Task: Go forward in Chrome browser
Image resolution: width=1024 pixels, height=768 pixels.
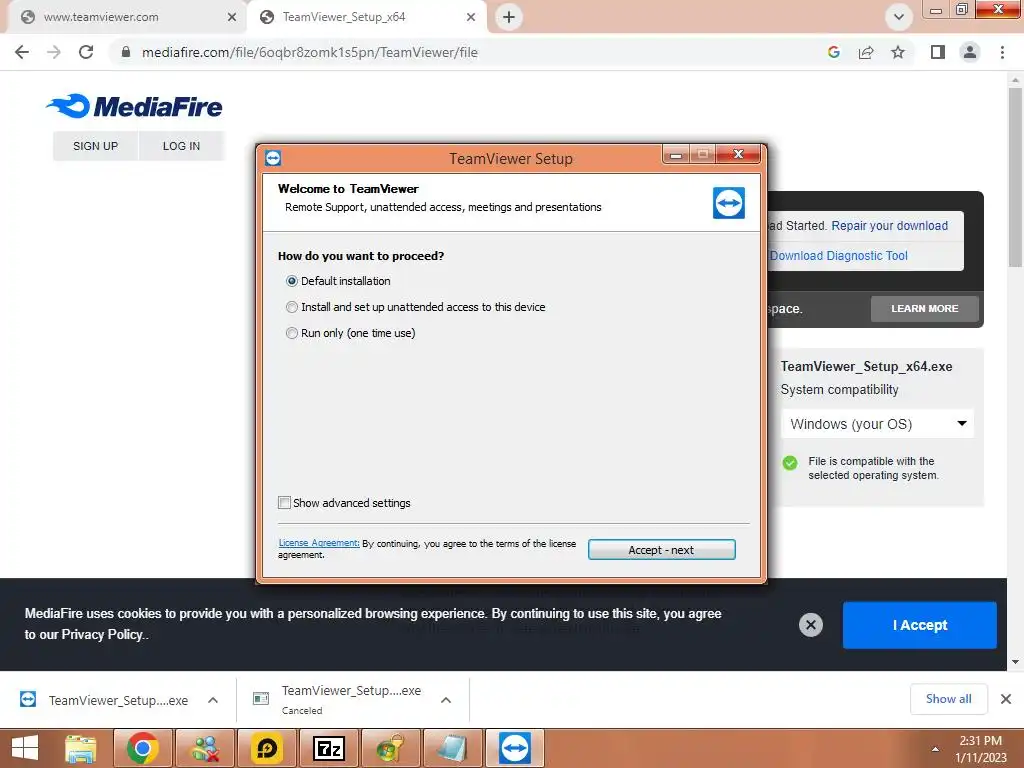Action: point(54,52)
